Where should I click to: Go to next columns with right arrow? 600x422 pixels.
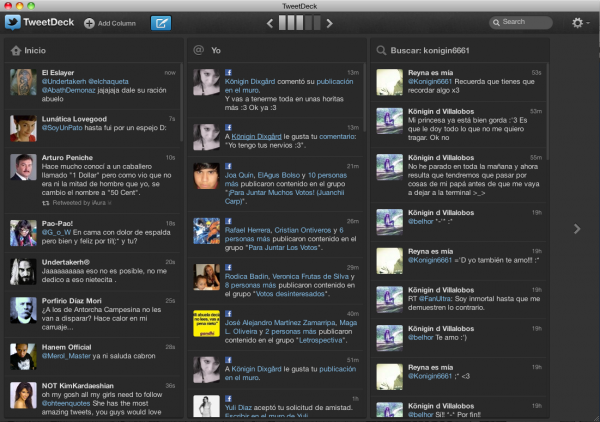pos(329,23)
